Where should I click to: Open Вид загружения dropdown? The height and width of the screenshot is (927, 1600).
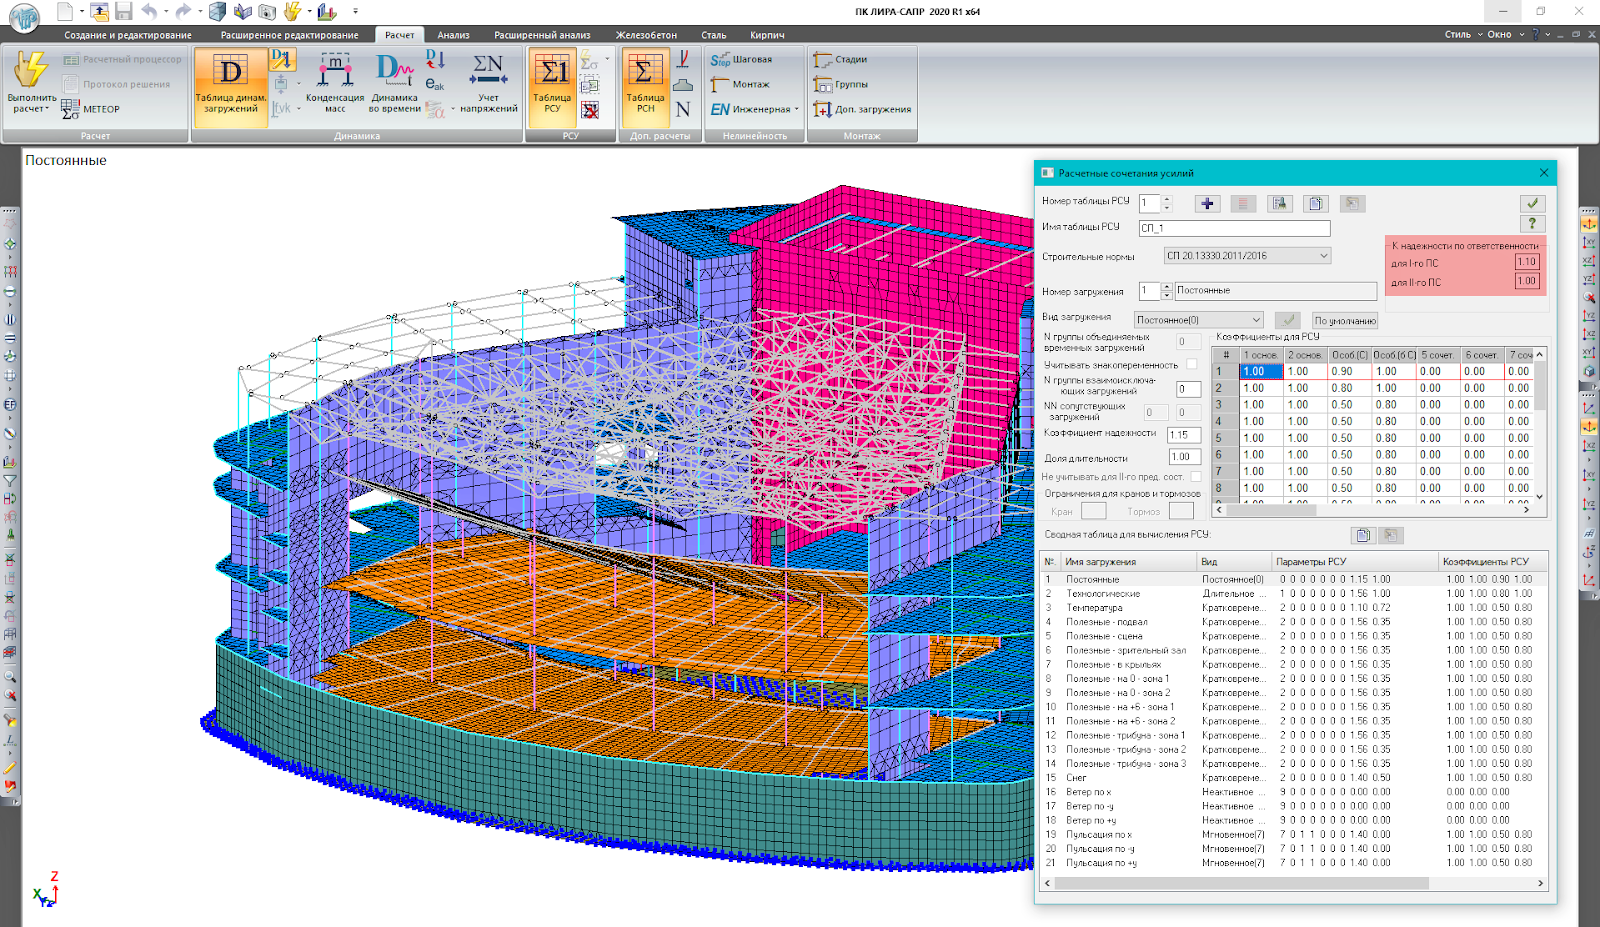1199,320
